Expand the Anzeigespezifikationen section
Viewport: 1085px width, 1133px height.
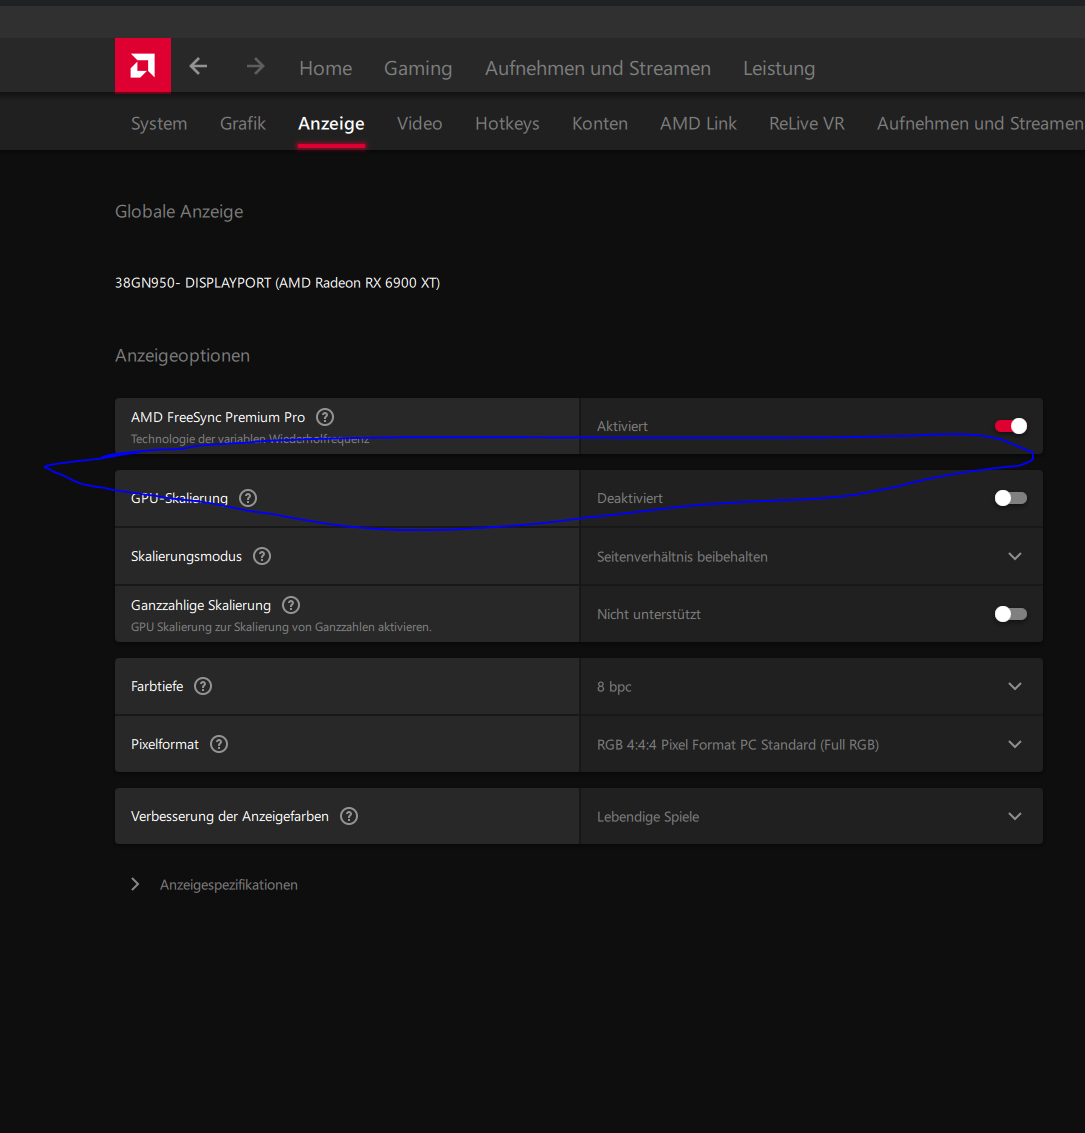pos(215,884)
